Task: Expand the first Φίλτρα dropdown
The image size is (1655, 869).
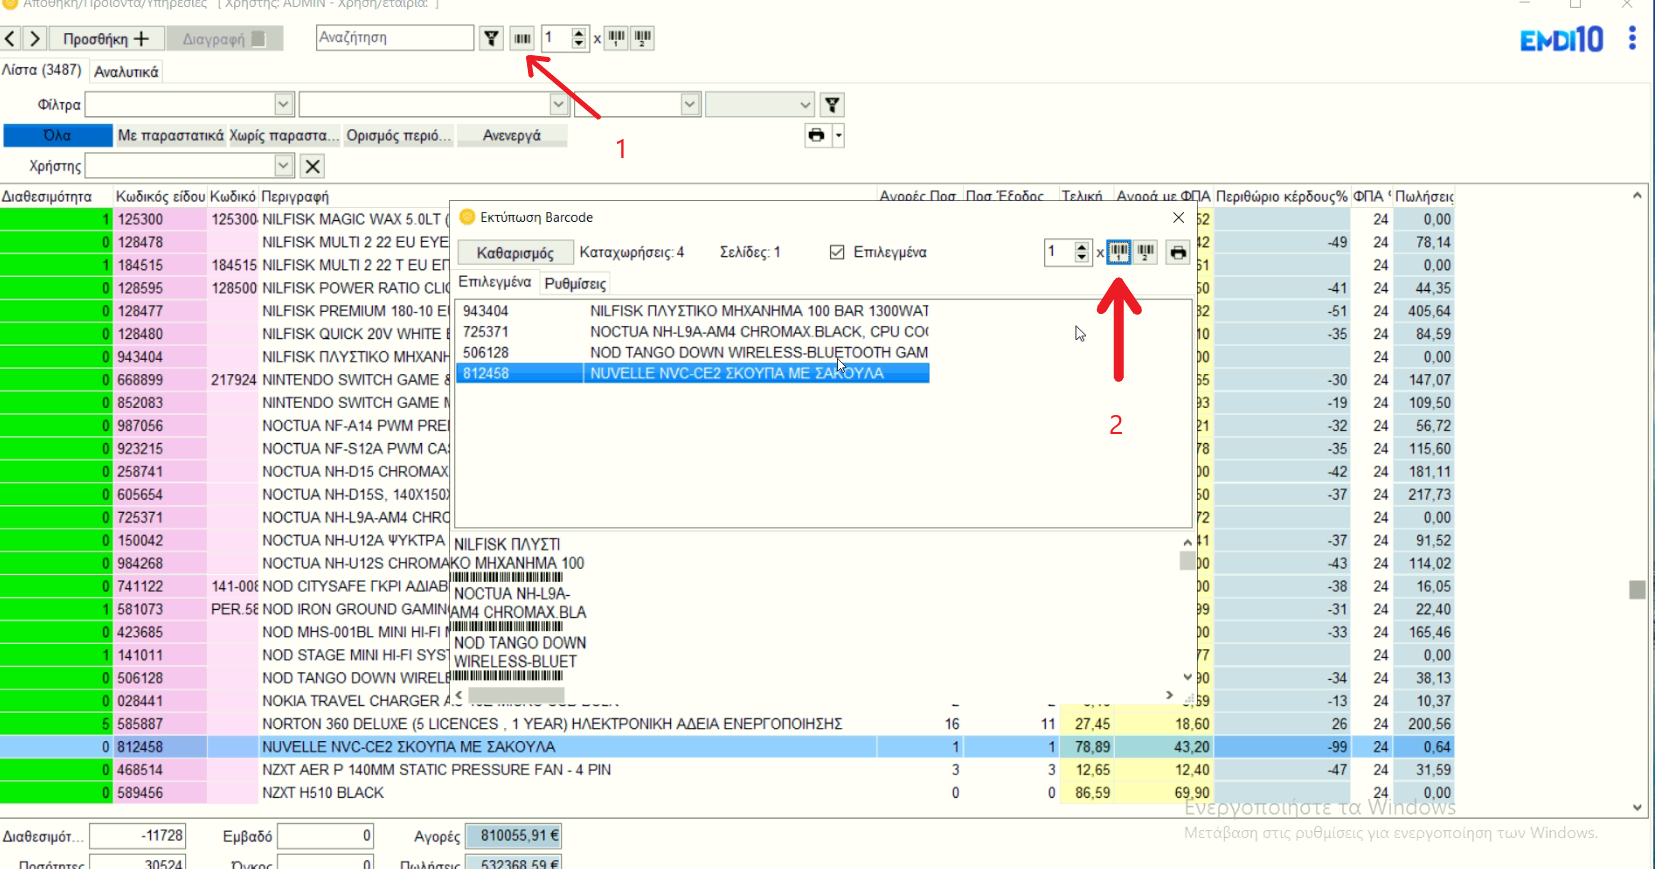Action: tap(283, 104)
